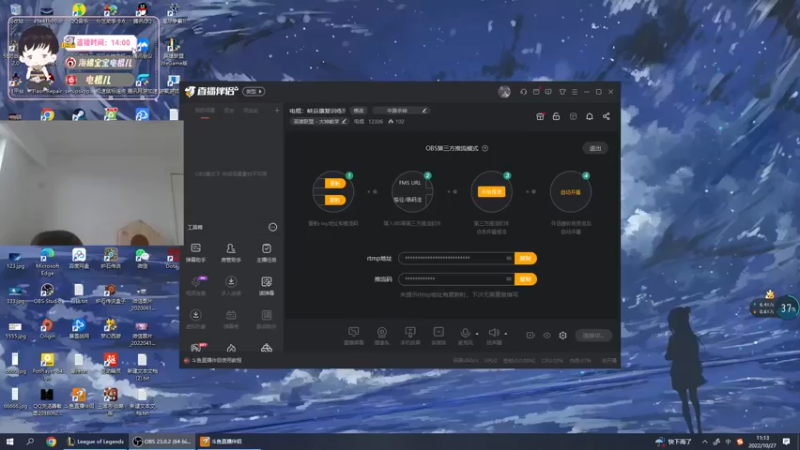Viewport: 800px width, 450px height.
Task: Open the 弹幕助手 tool in toolbox
Action: pyautogui.click(x=196, y=253)
